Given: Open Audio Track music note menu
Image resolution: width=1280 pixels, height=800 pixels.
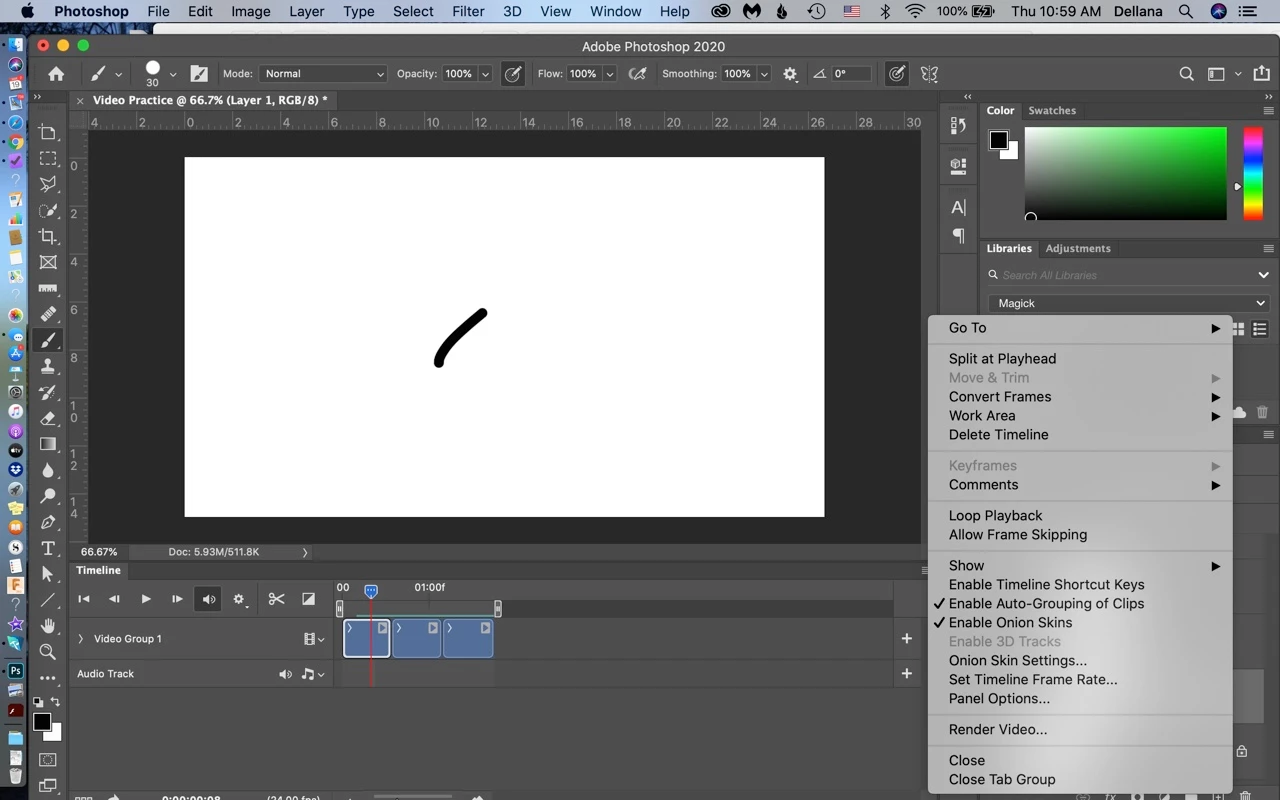Looking at the screenshot, I should [313, 674].
